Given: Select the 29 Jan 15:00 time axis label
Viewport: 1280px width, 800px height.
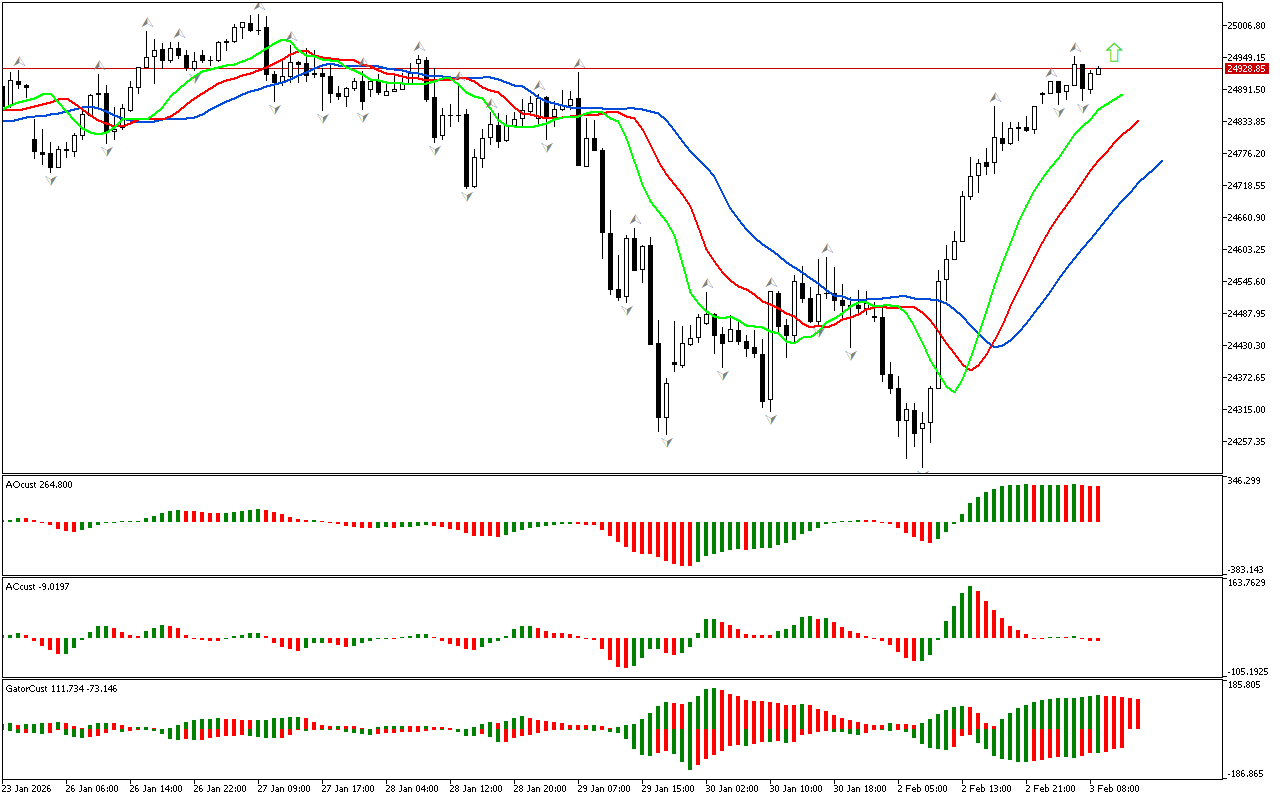Looking at the screenshot, I should click(666, 788).
